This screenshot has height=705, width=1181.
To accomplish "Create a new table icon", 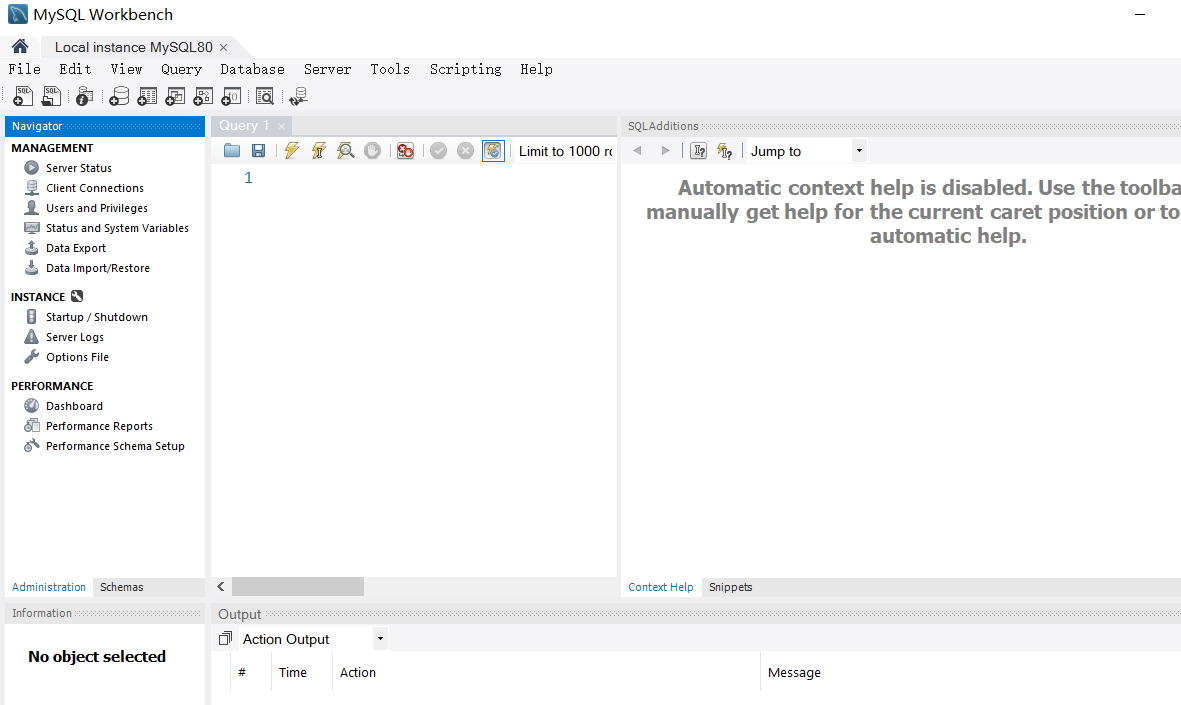I will (x=148, y=96).
